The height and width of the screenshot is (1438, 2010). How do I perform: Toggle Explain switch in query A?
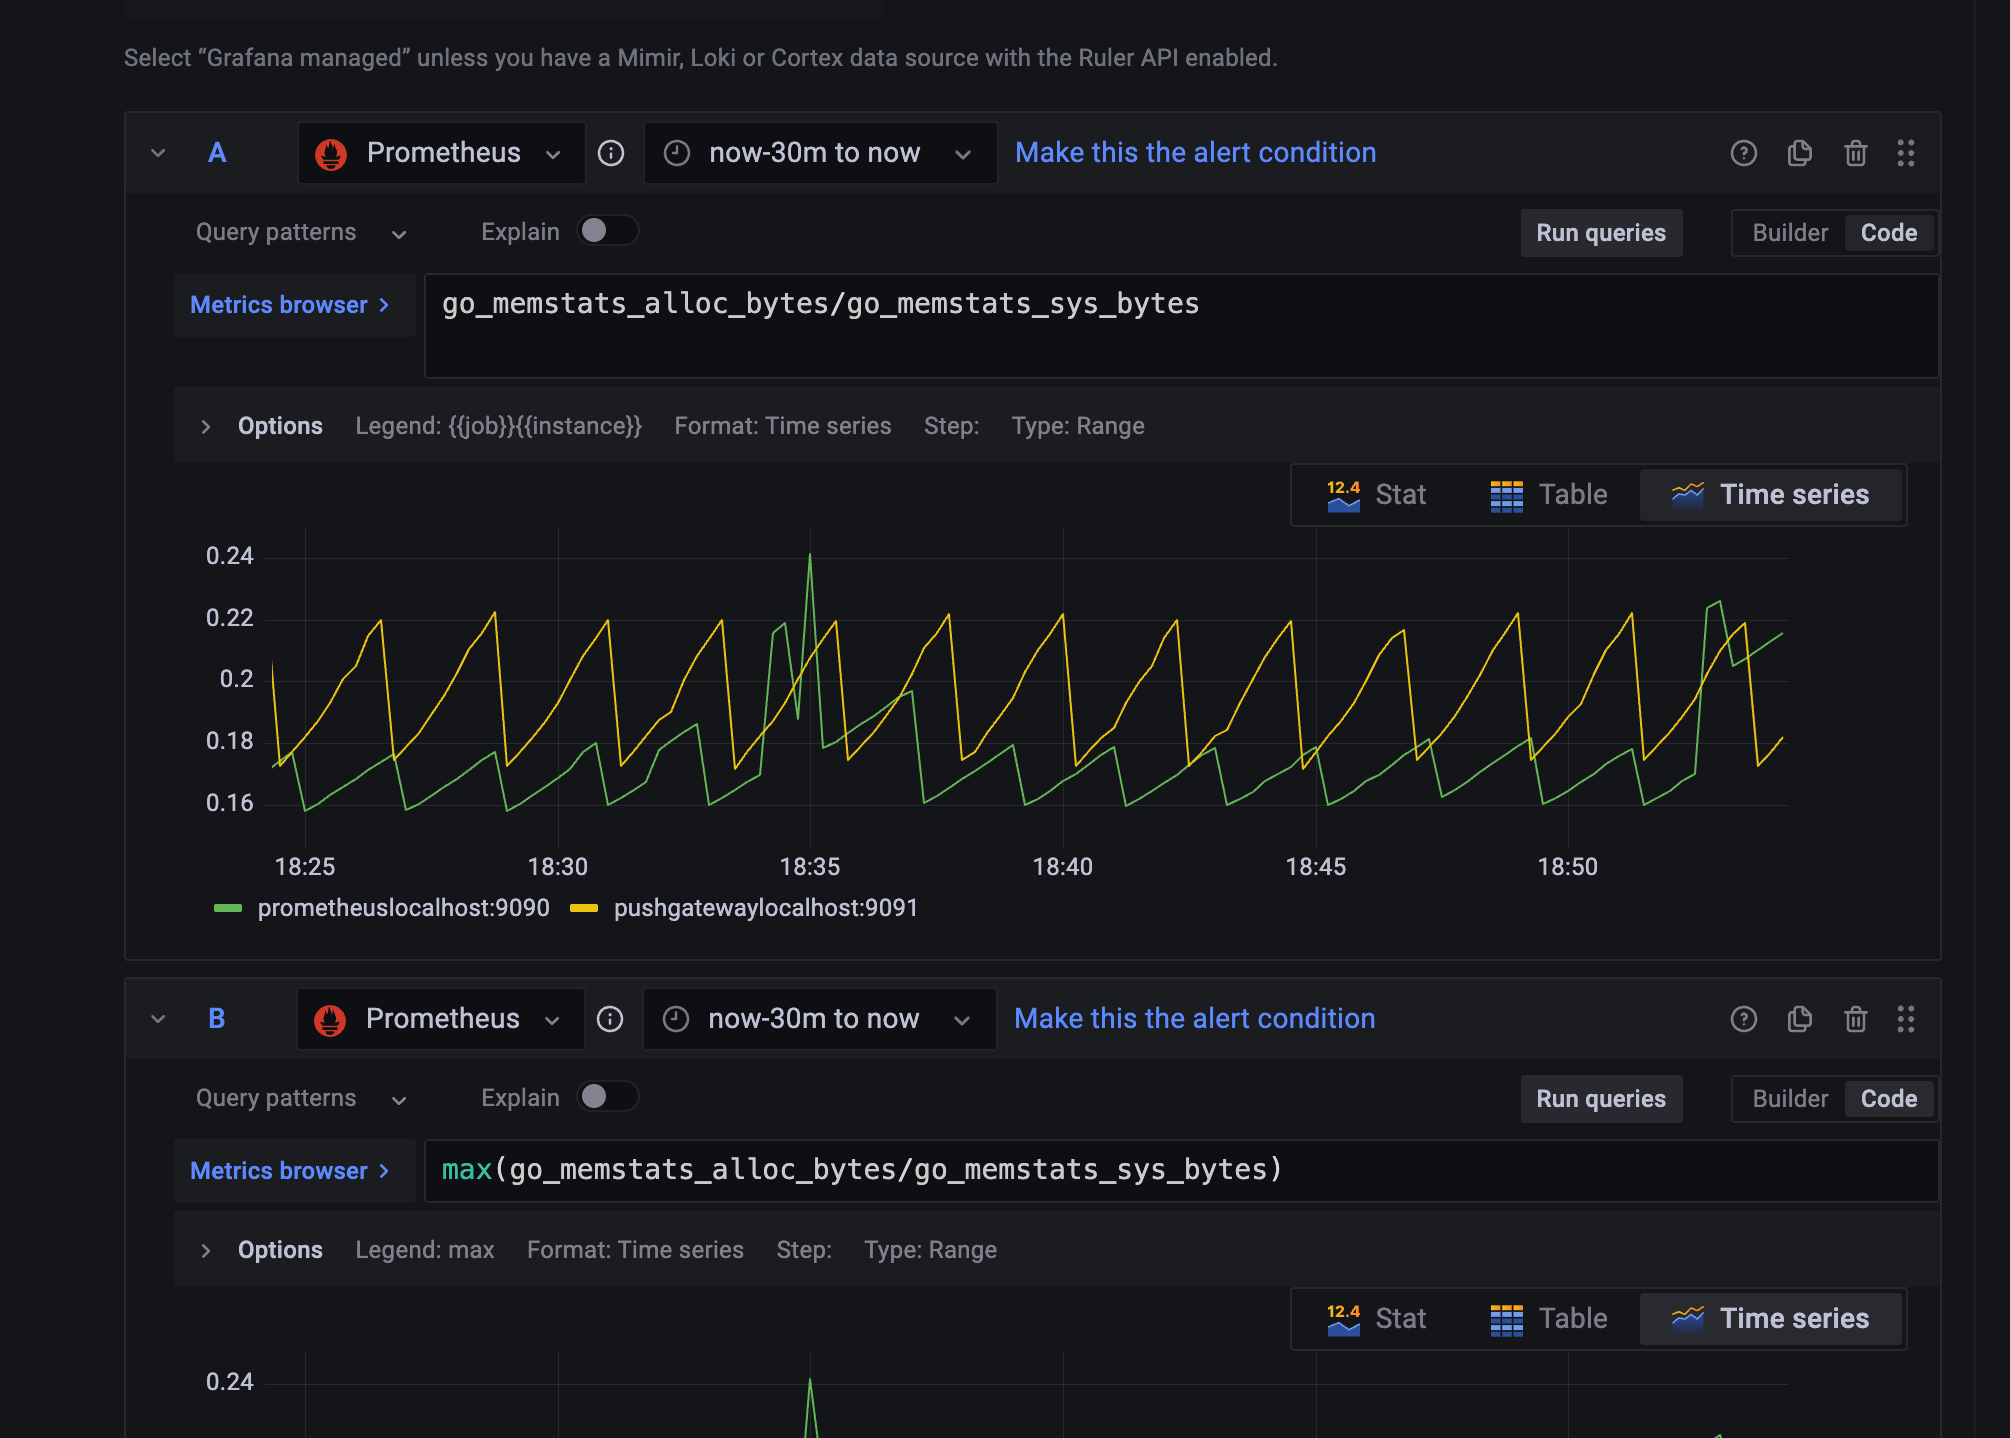point(607,231)
